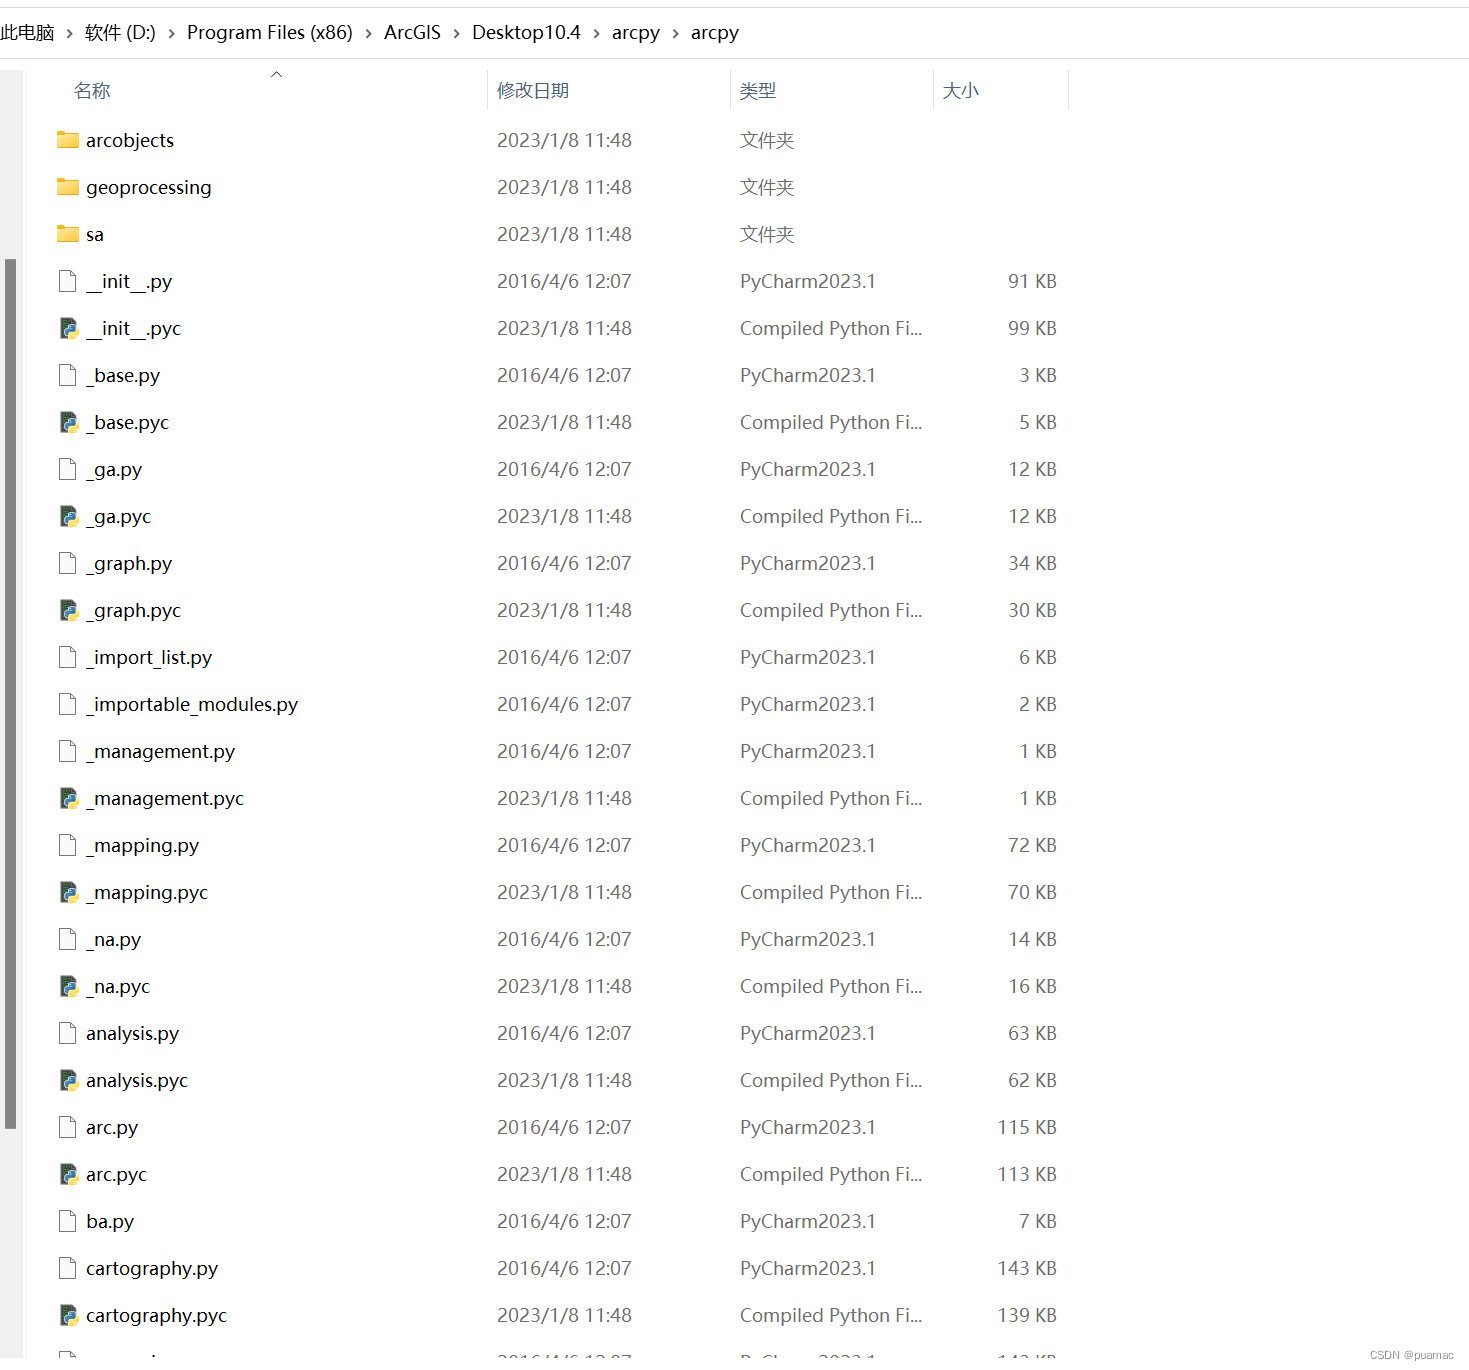Image resolution: width=1469 pixels, height=1370 pixels.
Task: Go to ArcGIS breadcrumb segment
Action: point(412,32)
